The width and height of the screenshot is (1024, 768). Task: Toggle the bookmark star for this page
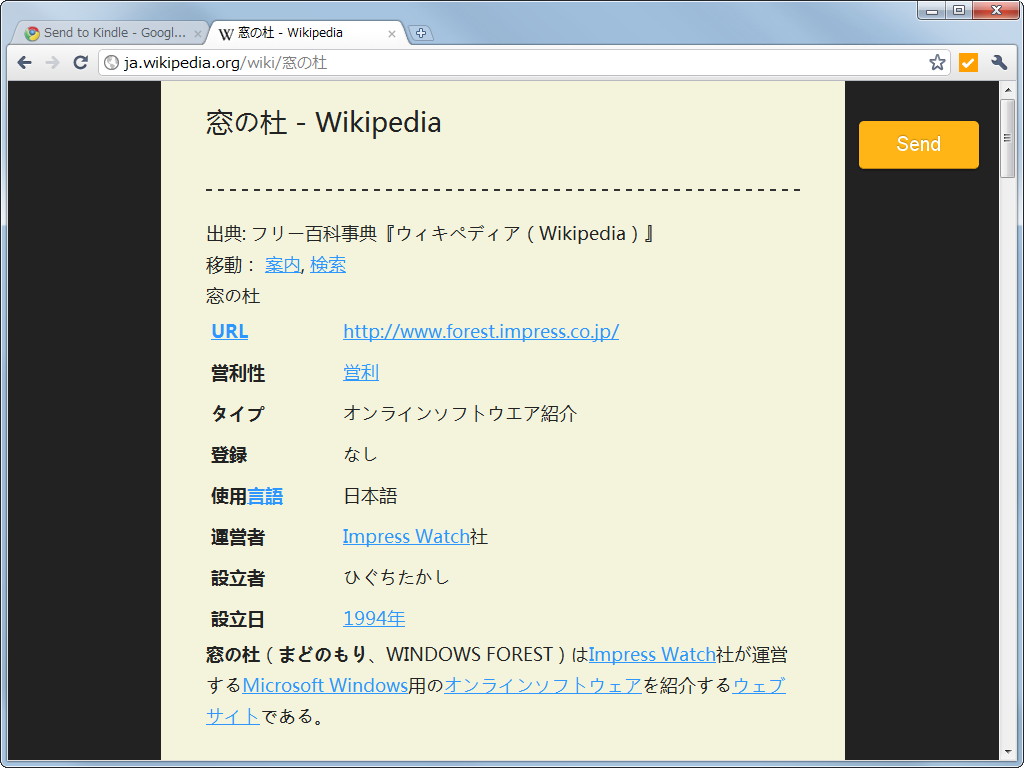click(x=937, y=62)
